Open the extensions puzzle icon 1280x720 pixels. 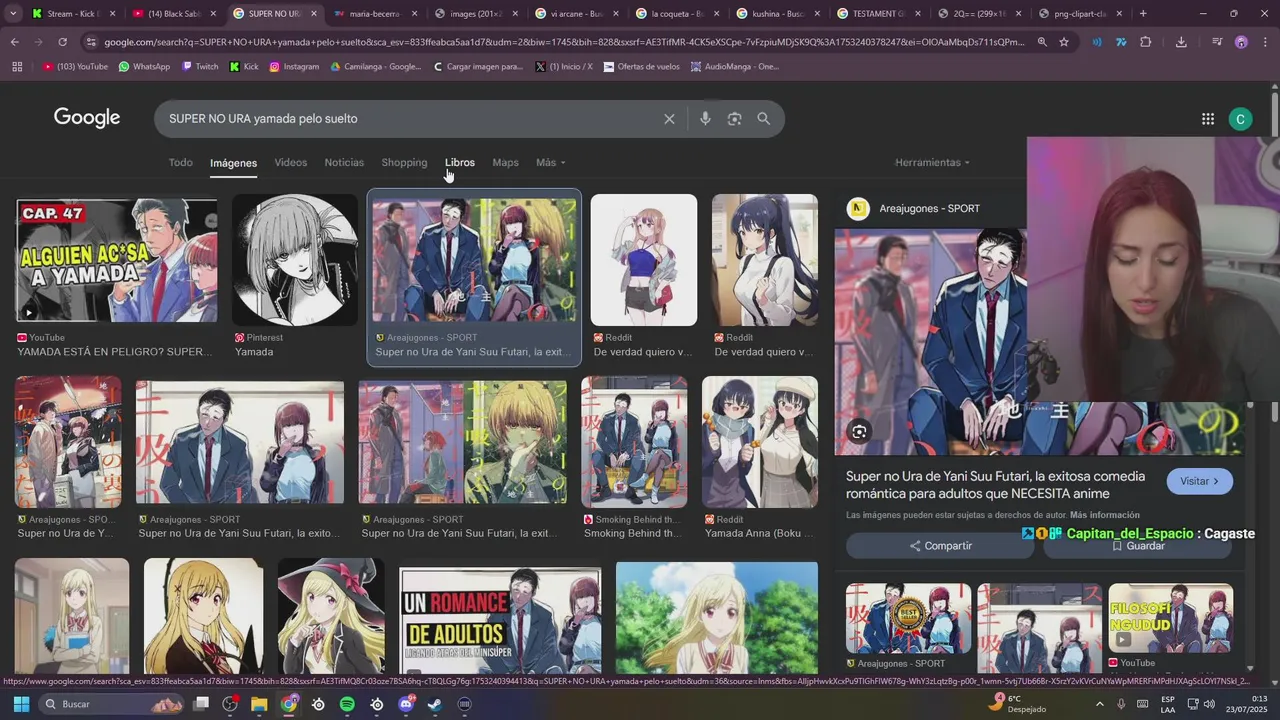(1146, 42)
